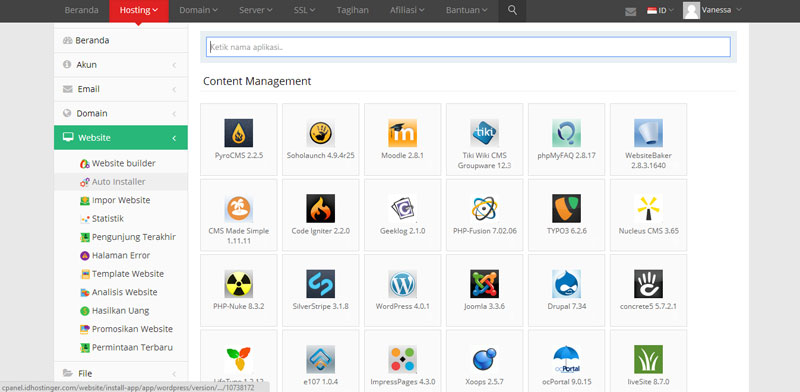
Task: Select the PHP-Nuke radiation icon
Action: coord(238,284)
